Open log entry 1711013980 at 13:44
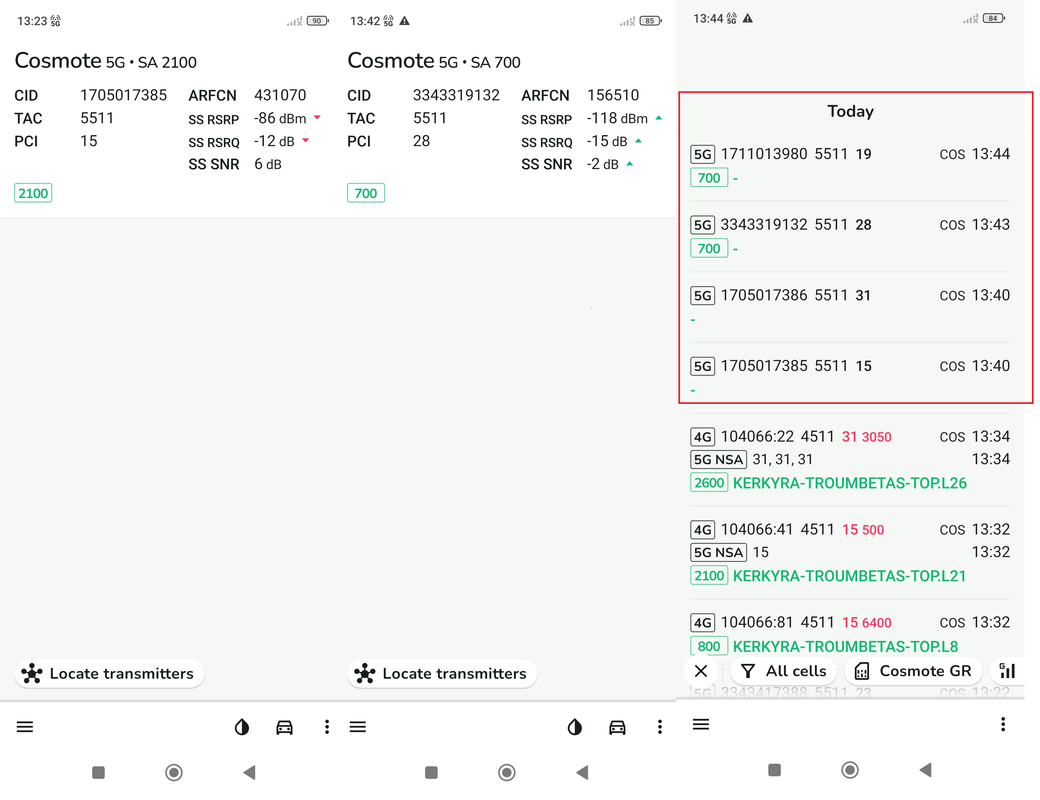Screen dimensions: 1040x800 pyautogui.click(x=850, y=165)
